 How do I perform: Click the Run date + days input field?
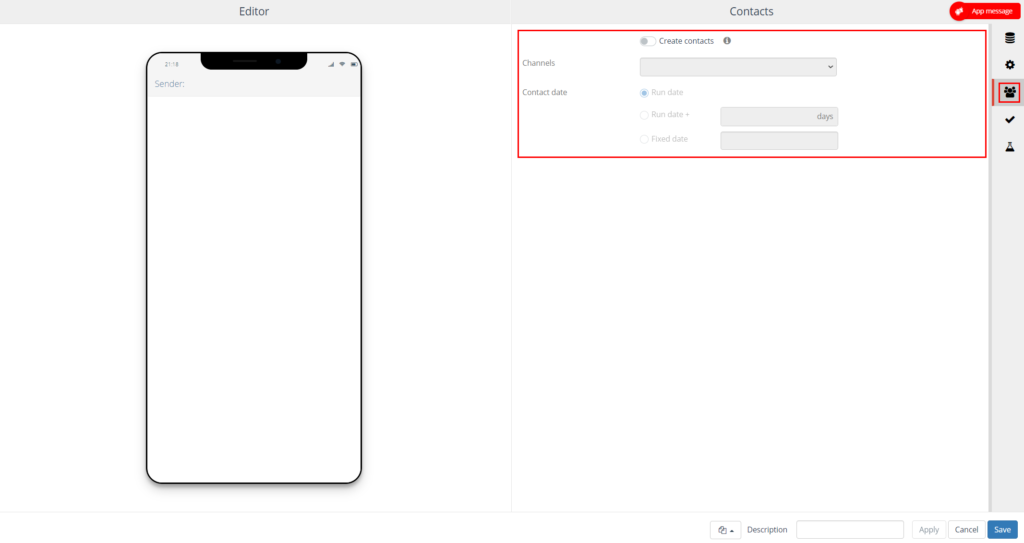tap(779, 116)
